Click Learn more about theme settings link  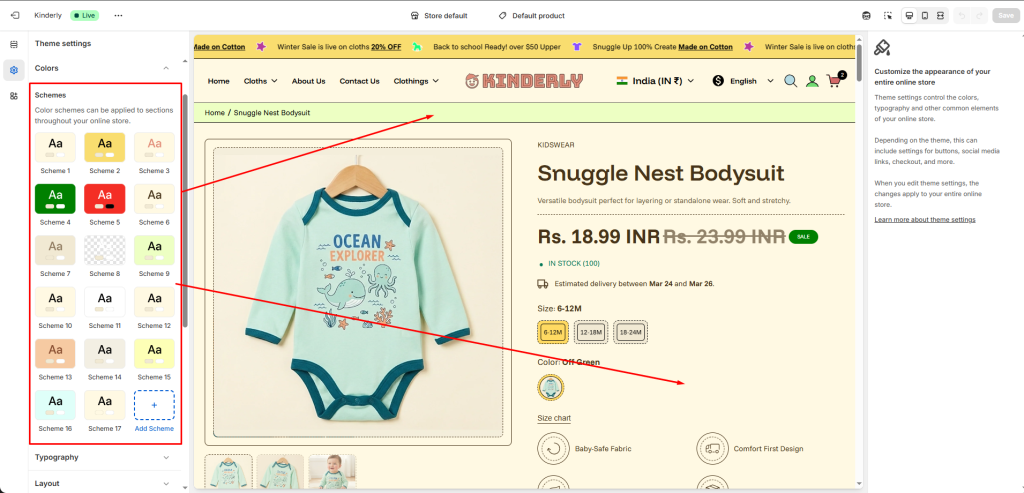(x=925, y=219)
